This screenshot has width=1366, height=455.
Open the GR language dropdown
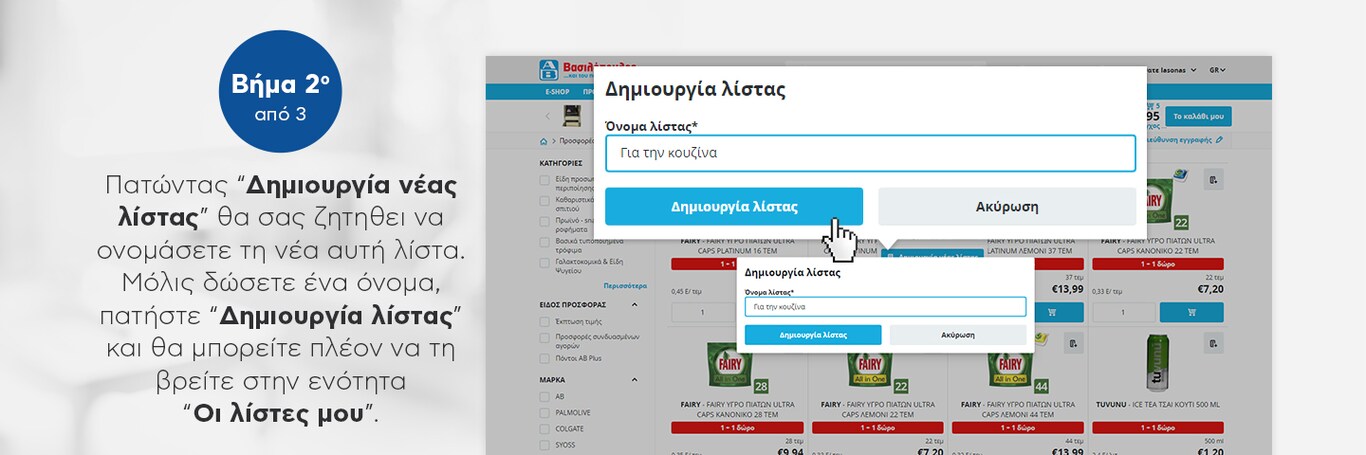[1217, 70]
